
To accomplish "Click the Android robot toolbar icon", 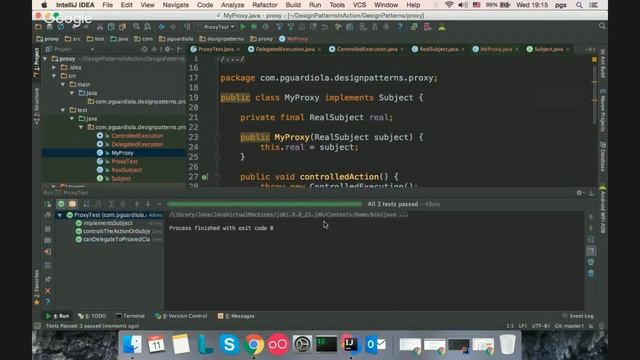I will click(x=442, y=27).
